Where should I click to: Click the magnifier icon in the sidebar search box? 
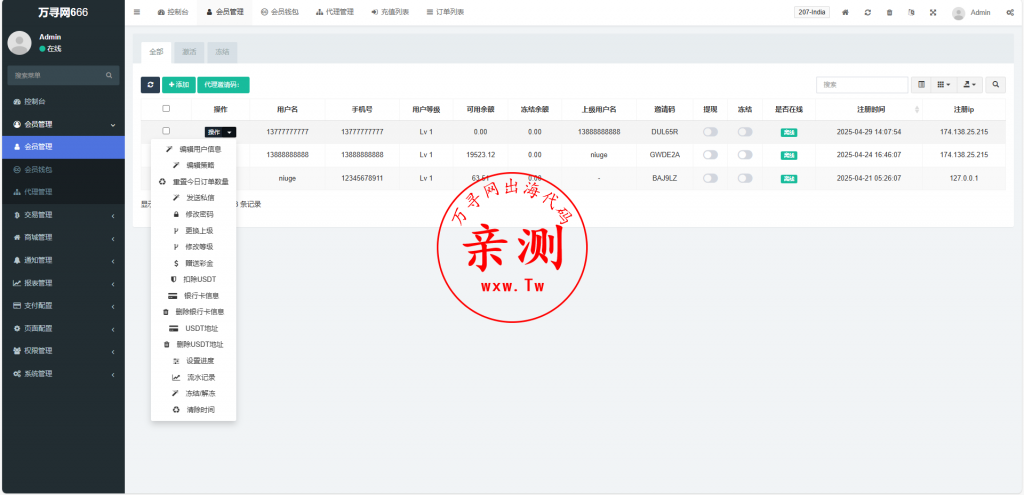tap(109, 75)
